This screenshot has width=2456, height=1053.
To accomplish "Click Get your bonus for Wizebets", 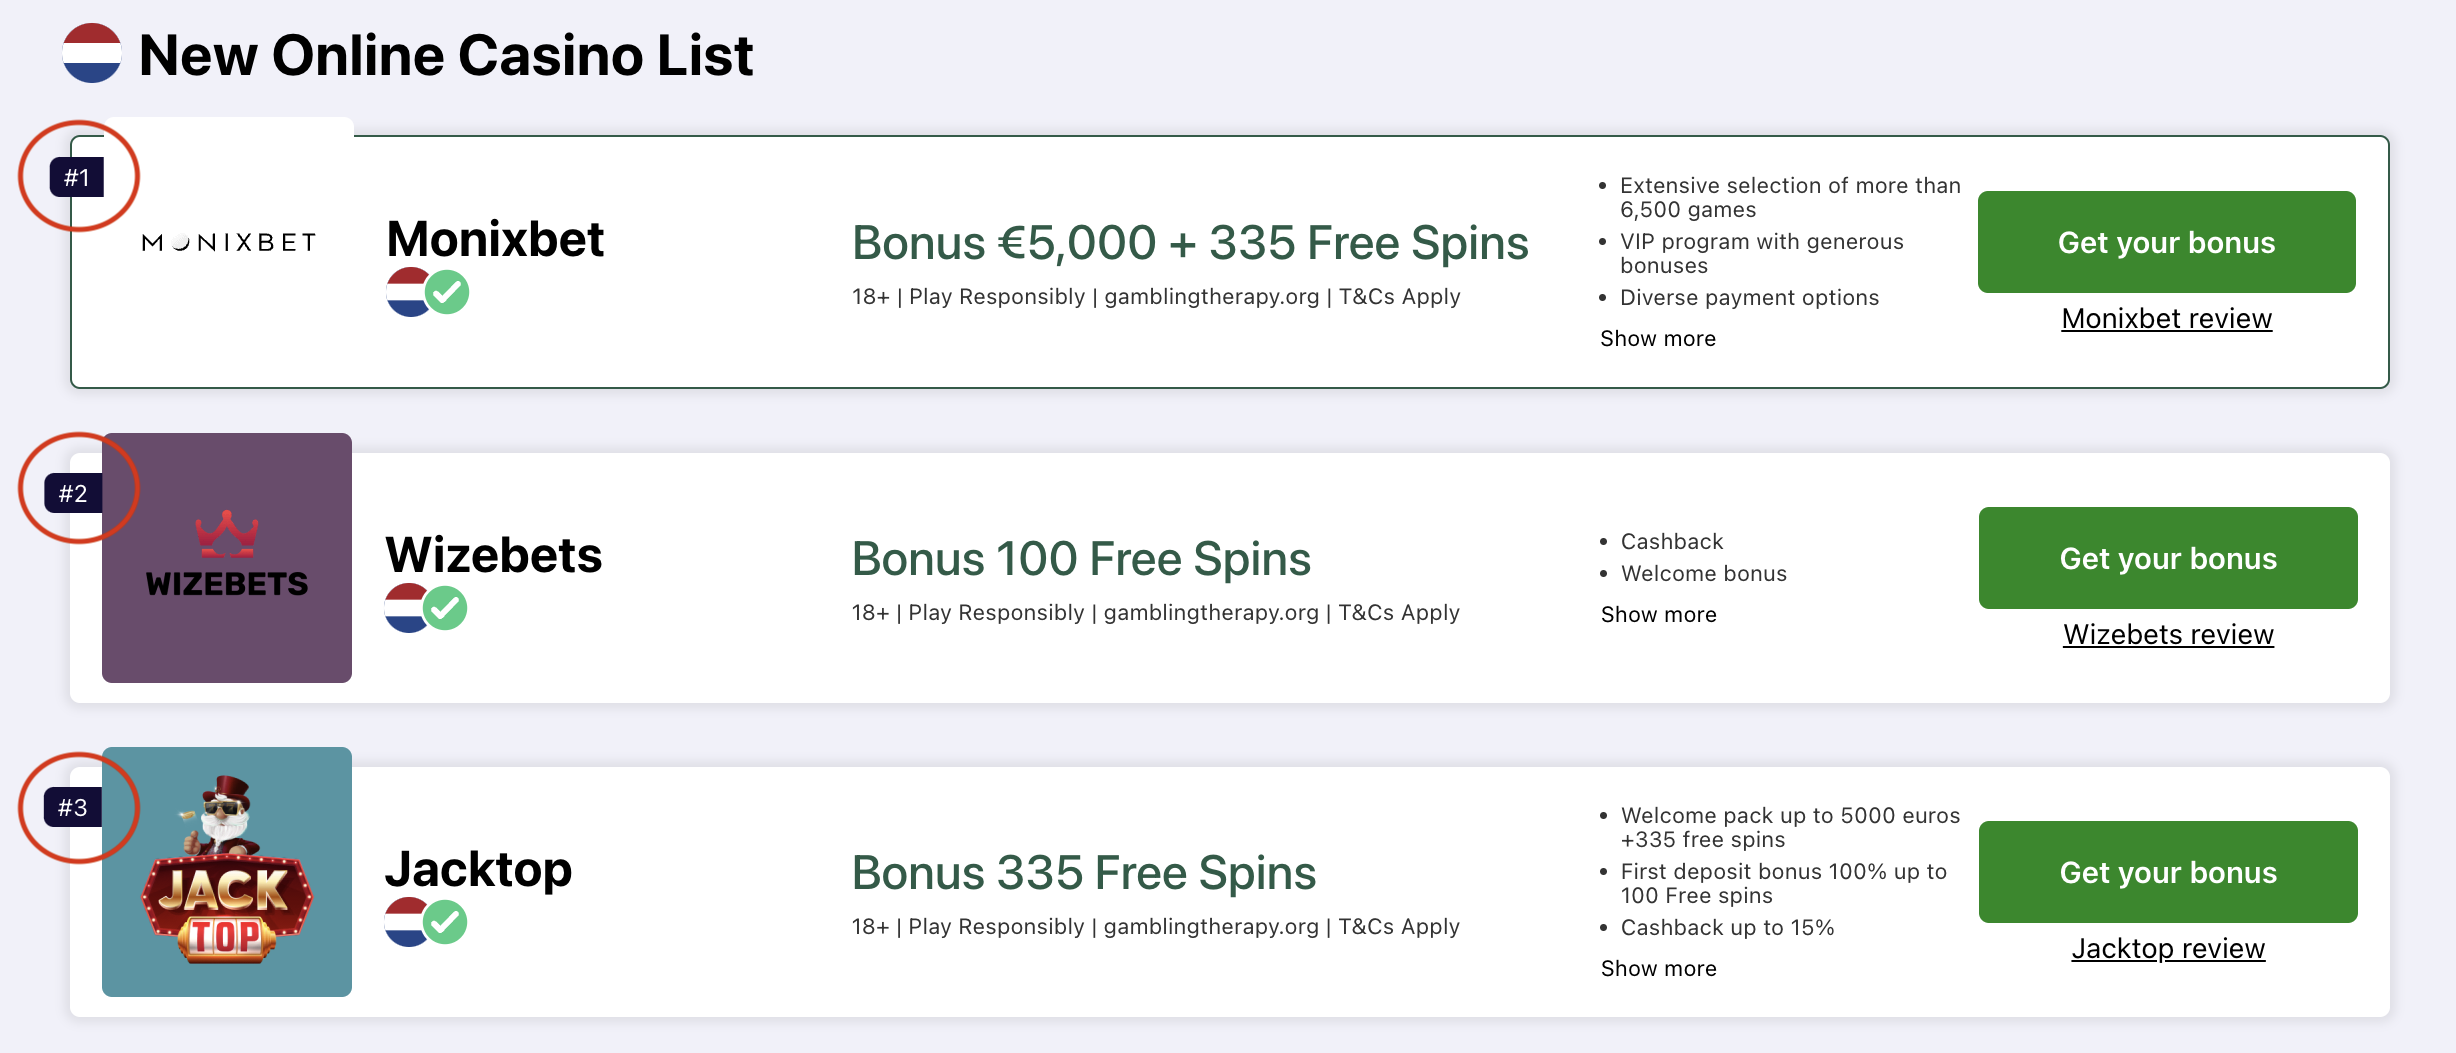I will click(2168, 558).
